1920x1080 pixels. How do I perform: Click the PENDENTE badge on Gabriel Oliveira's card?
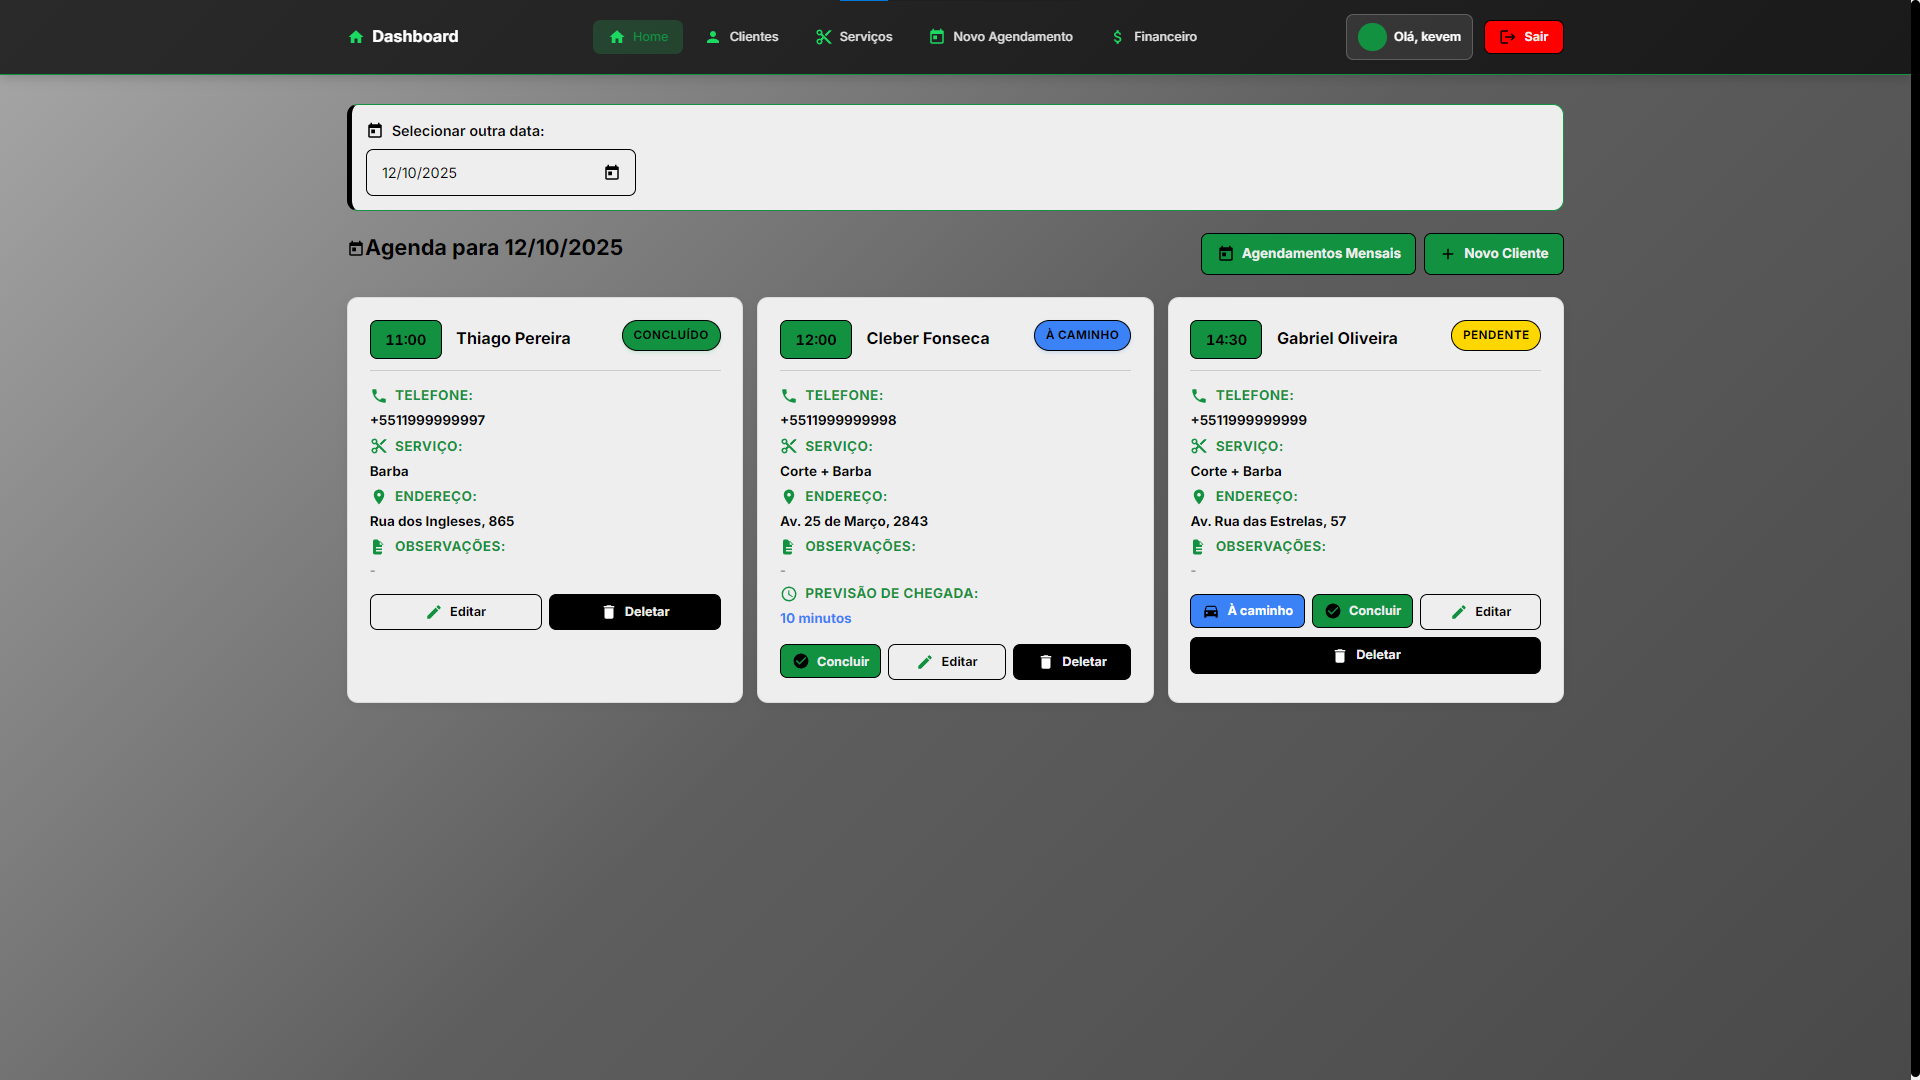1494,335
